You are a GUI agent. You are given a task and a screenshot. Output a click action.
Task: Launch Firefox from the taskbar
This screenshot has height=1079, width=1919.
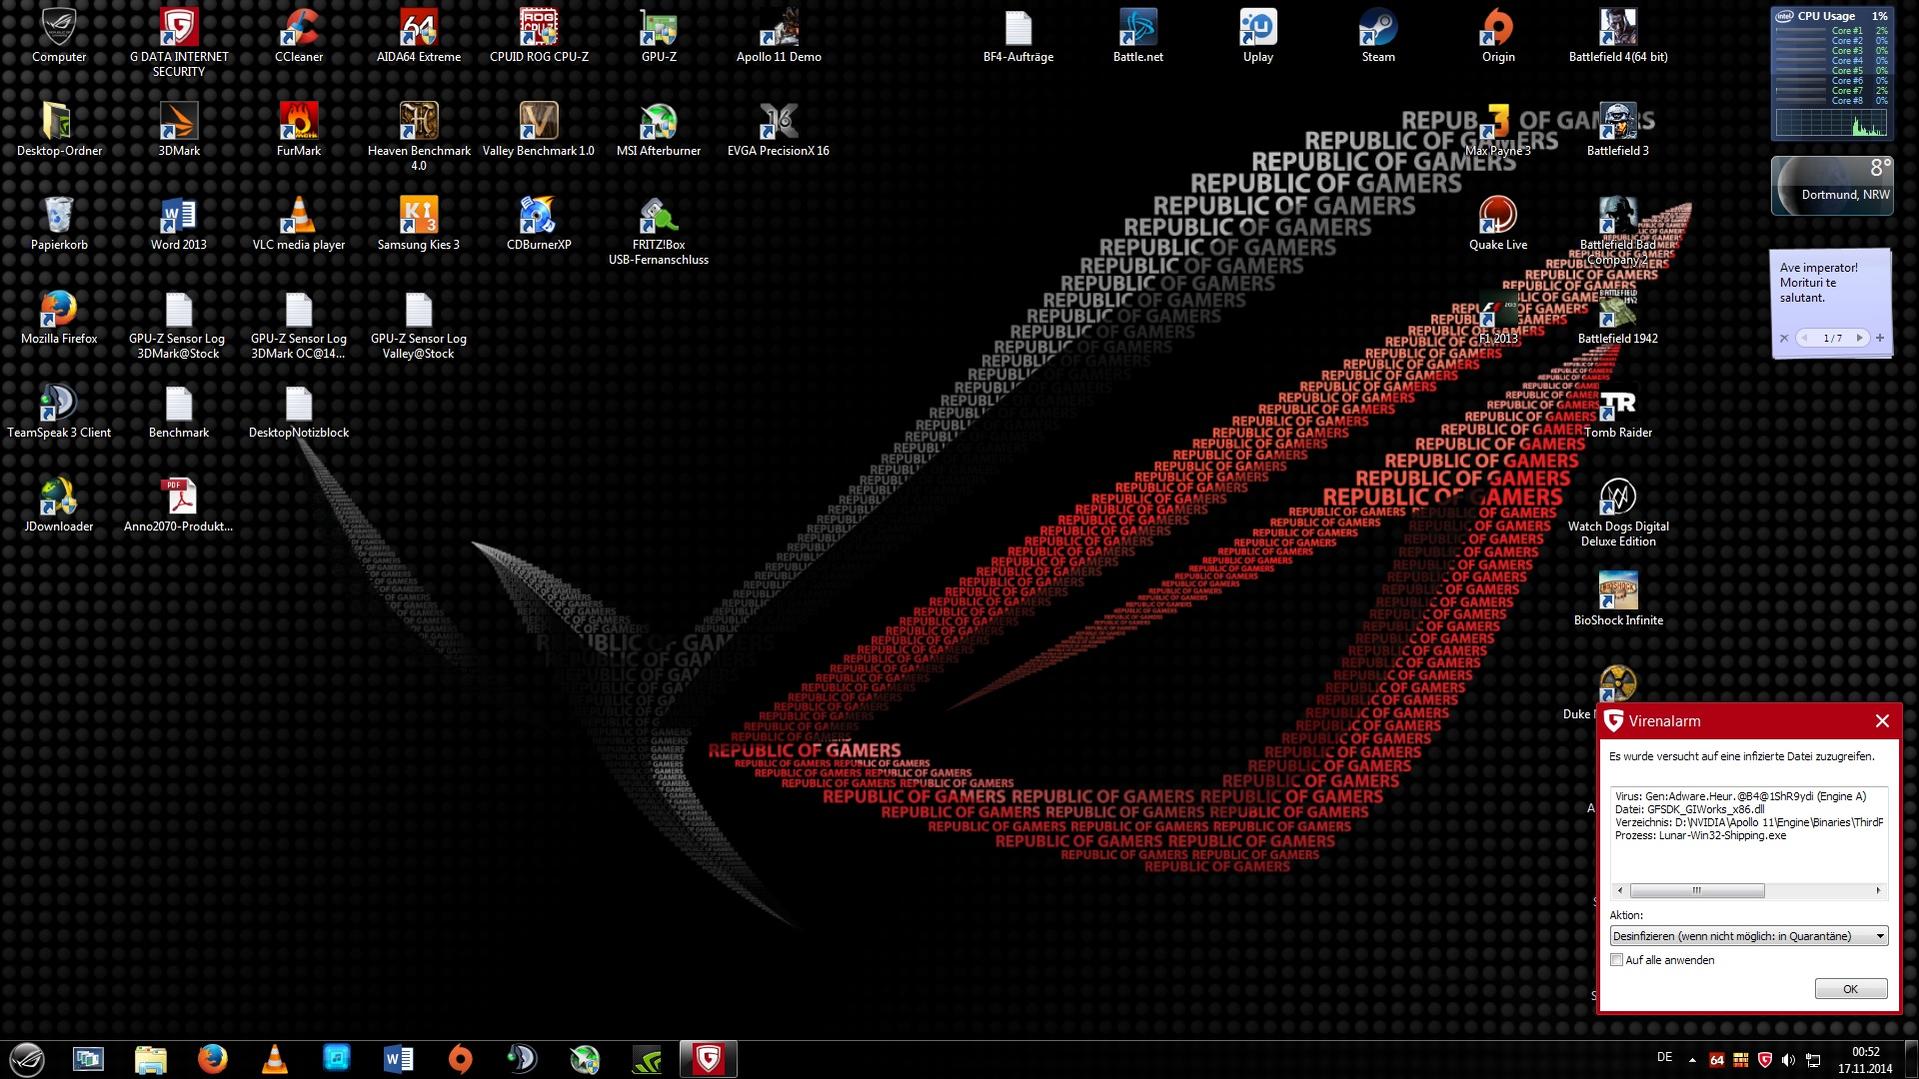[212, 1059]
